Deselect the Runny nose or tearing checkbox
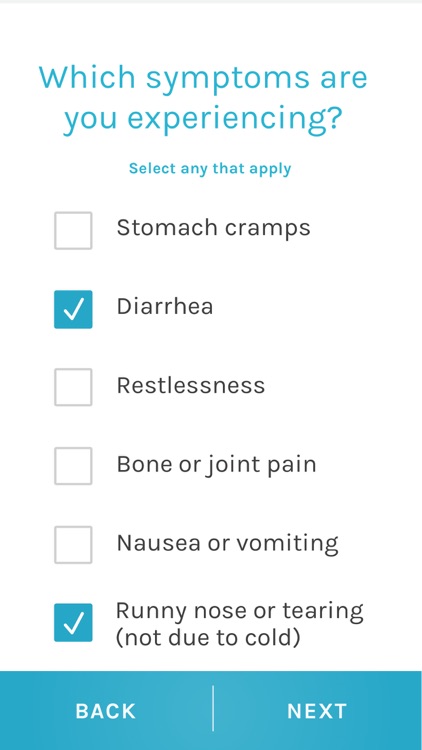Viewport: 422px width, 750px height. point(73,622)
